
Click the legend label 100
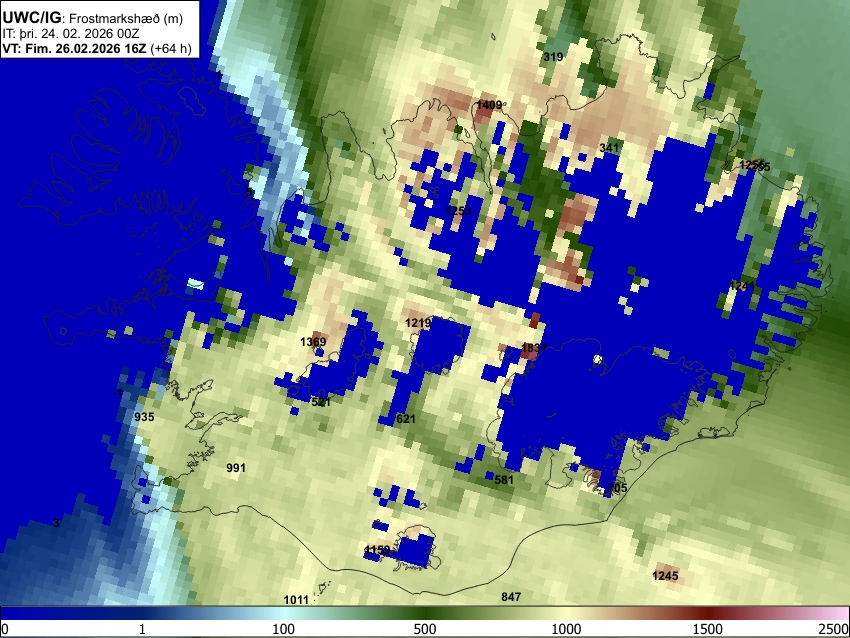point(284,629)
